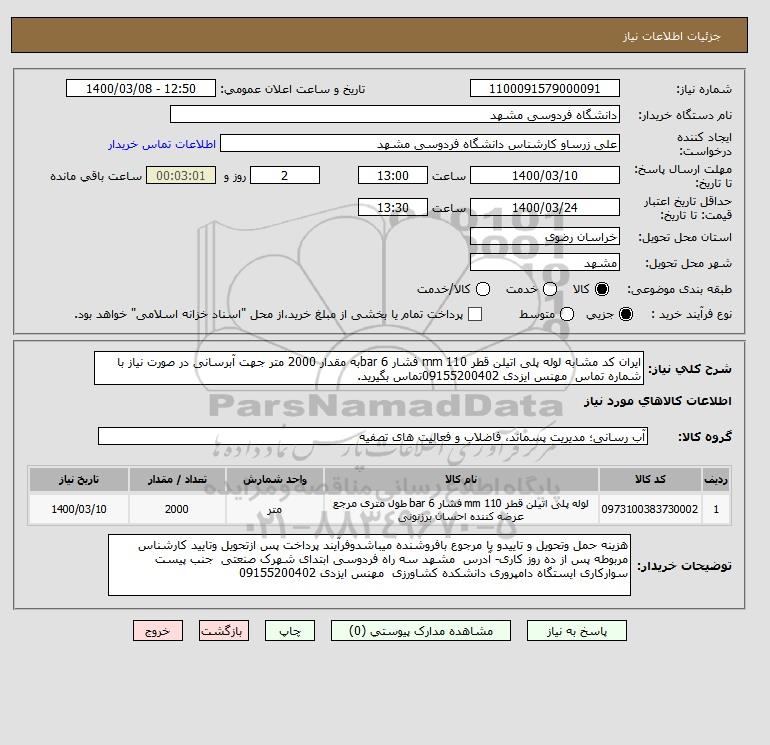The height and width of the screenshot is (745, 770).
Task: Click the کد کالا column header
Action: click(x=650, y=479)
